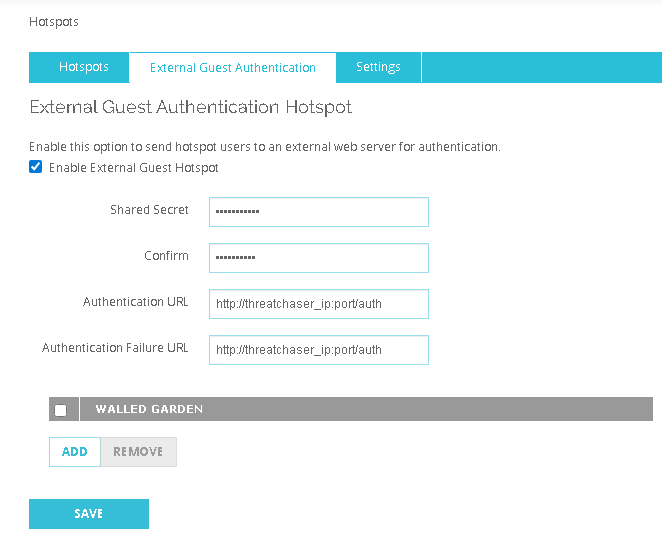The image size is (662, 556).
Task: Select the External Guest Authentication tab
Action: [x=232, y=68]
